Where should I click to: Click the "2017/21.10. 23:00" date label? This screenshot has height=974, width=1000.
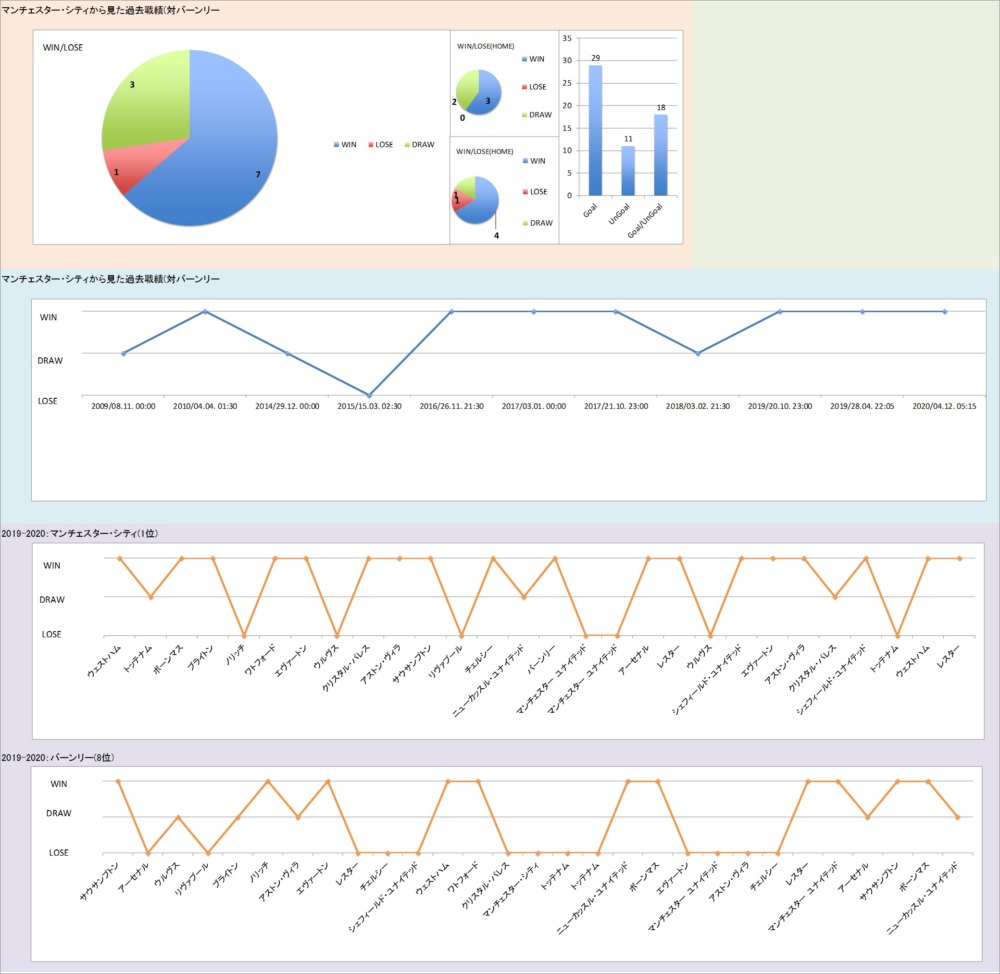616,406
